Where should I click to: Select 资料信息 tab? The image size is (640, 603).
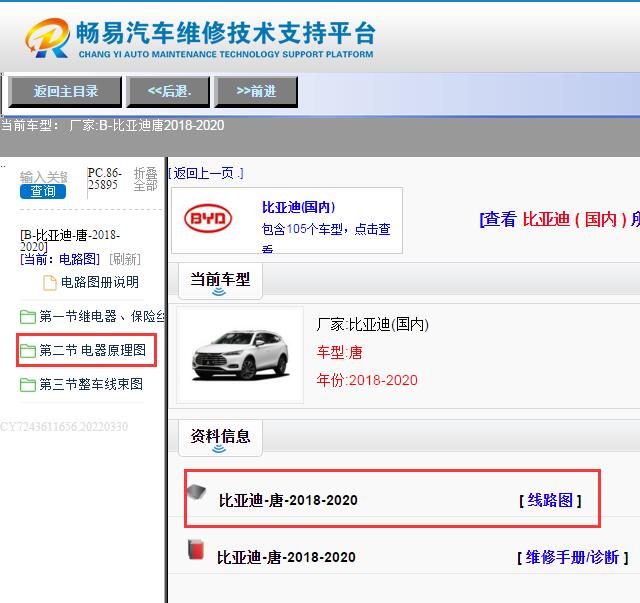pyautogui.click(x=220, y=436)
